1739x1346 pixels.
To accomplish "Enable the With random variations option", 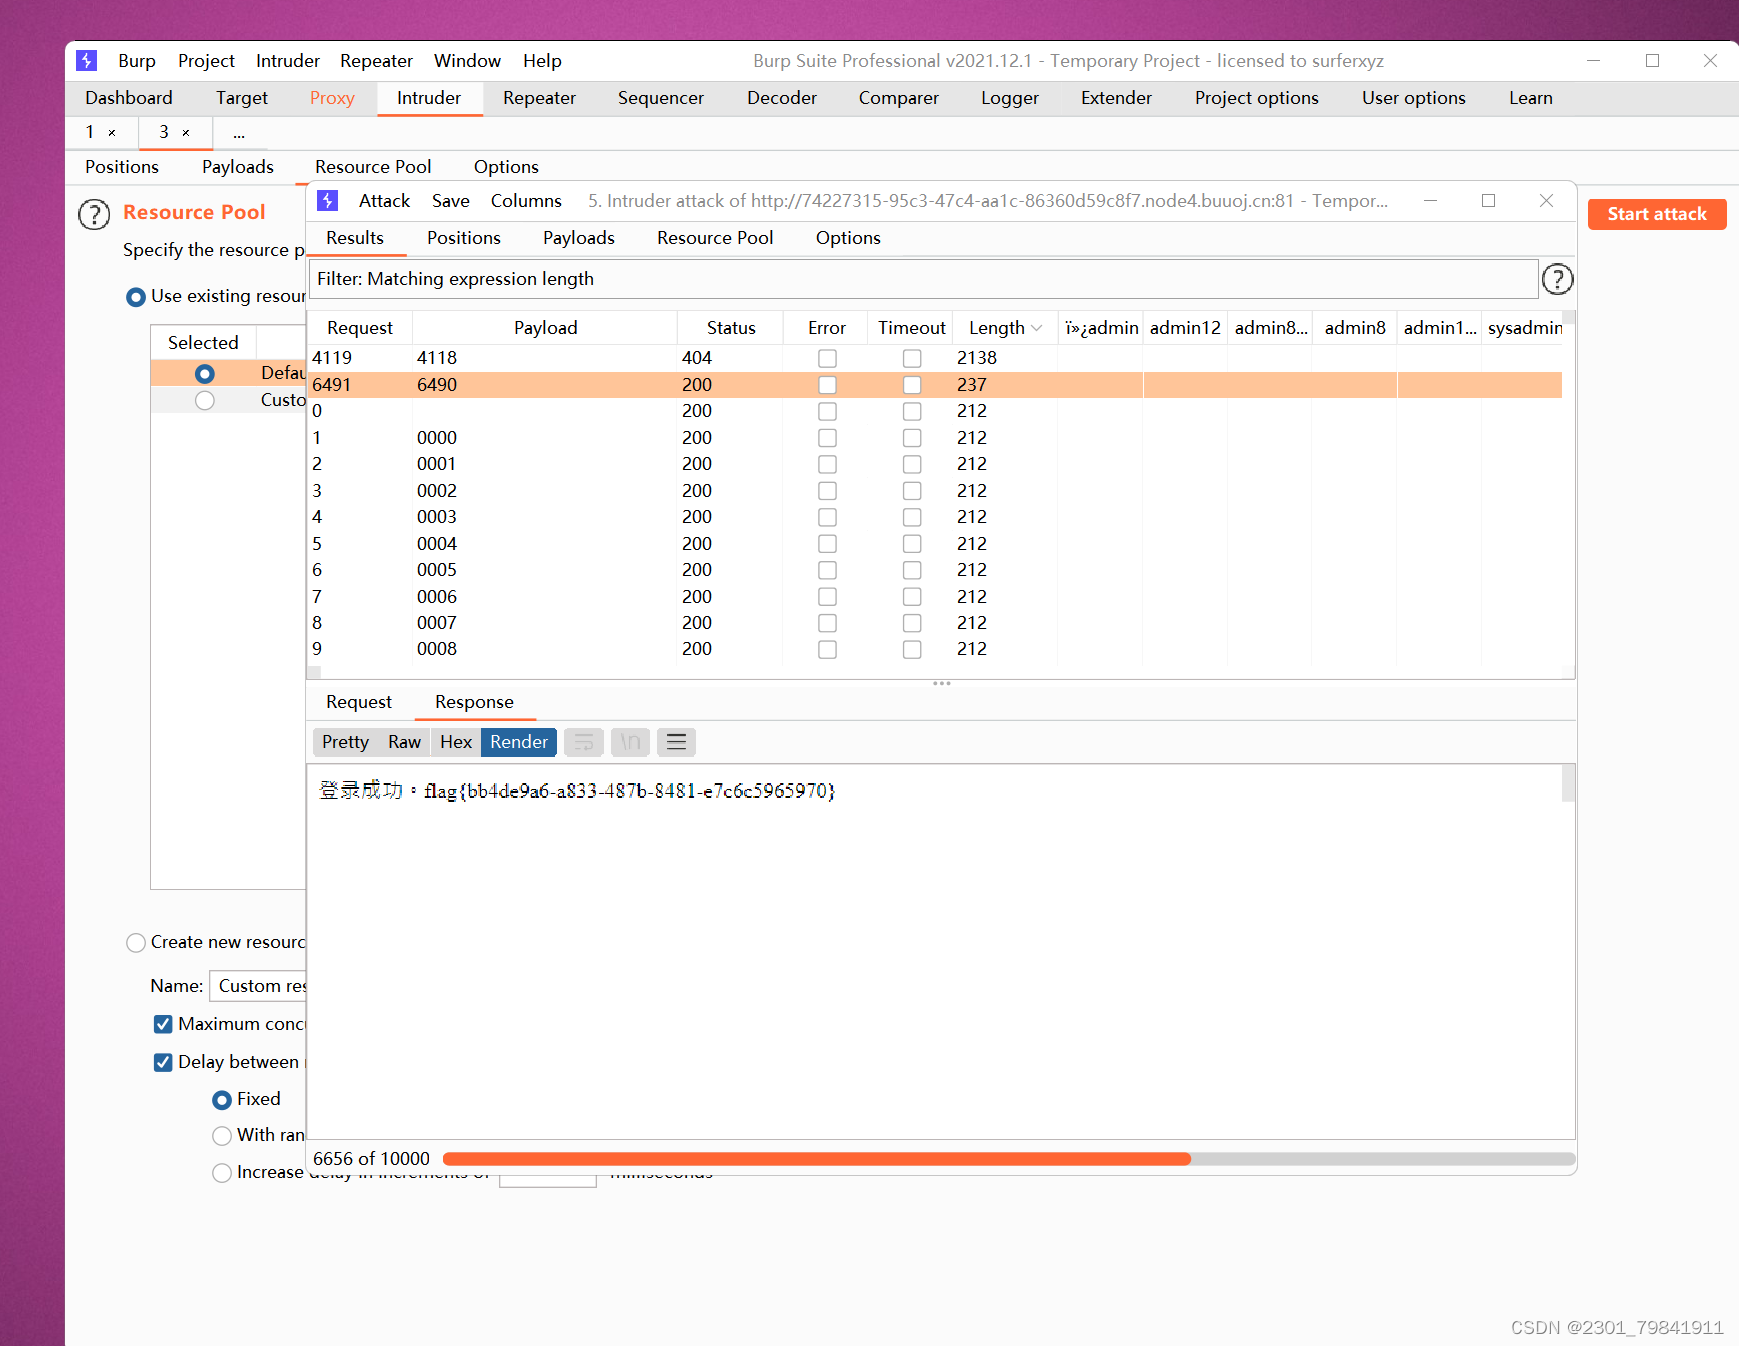I will (x=222, y=1135).
